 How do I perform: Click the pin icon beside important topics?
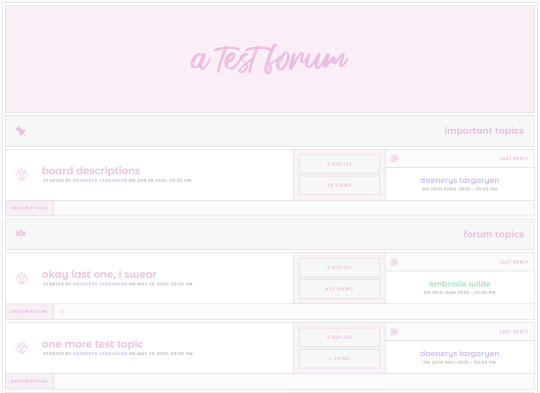[x=21, y=131]
